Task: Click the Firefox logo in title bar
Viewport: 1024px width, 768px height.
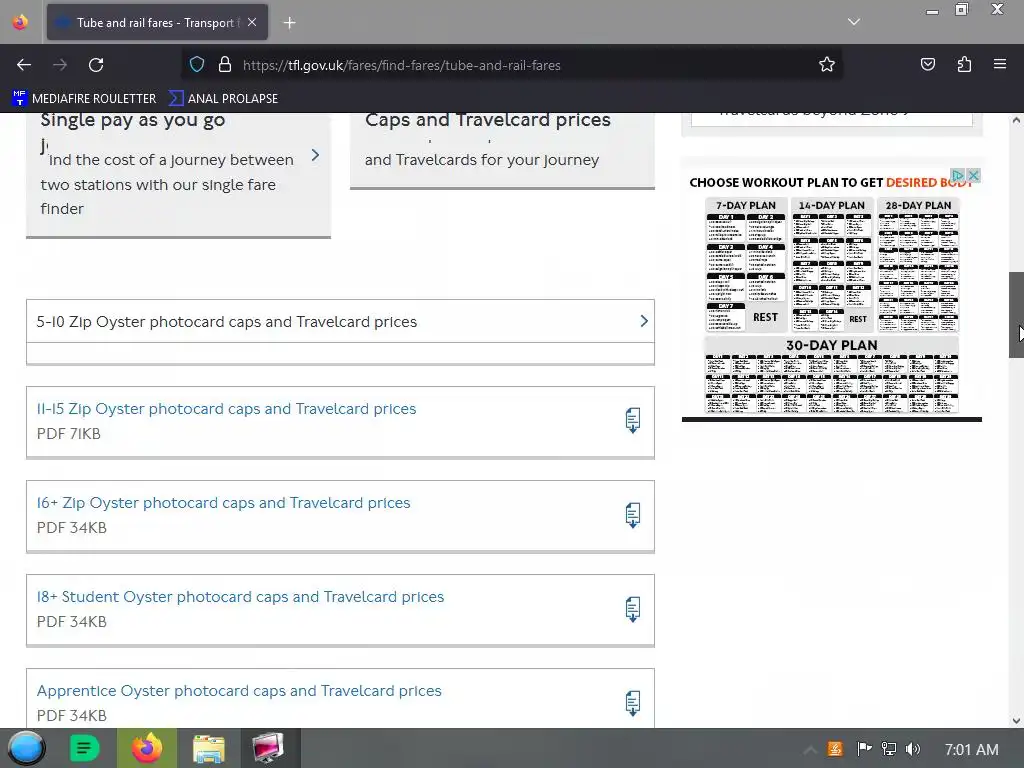Action: 20,22
